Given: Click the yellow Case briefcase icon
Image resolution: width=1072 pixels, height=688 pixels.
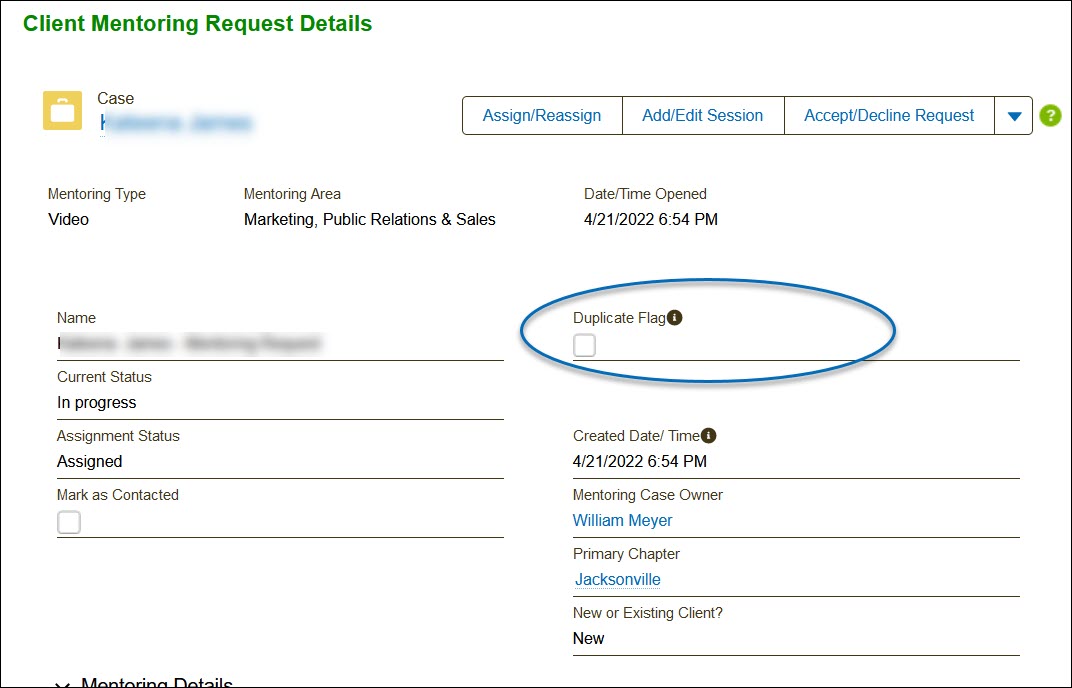Looking at the screenshot, I should tap(62, 110).
